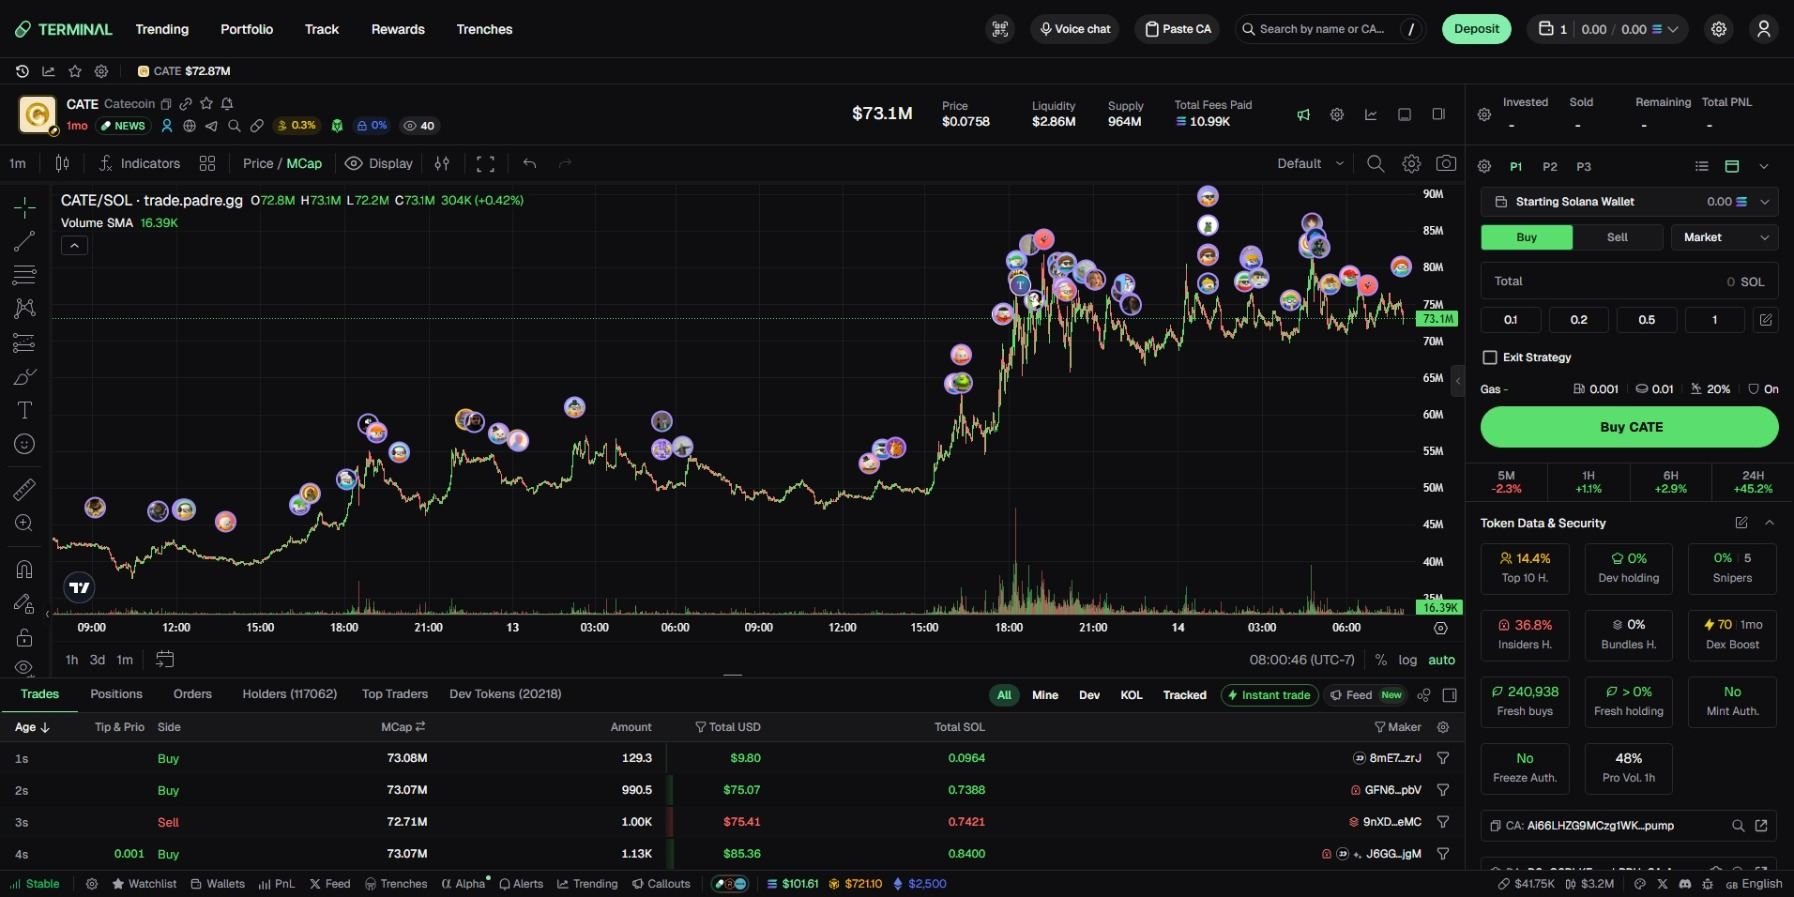Viewport: 1794px width, 897px height.
Task: Go to the Trenches page
Action: coord(485,29)
